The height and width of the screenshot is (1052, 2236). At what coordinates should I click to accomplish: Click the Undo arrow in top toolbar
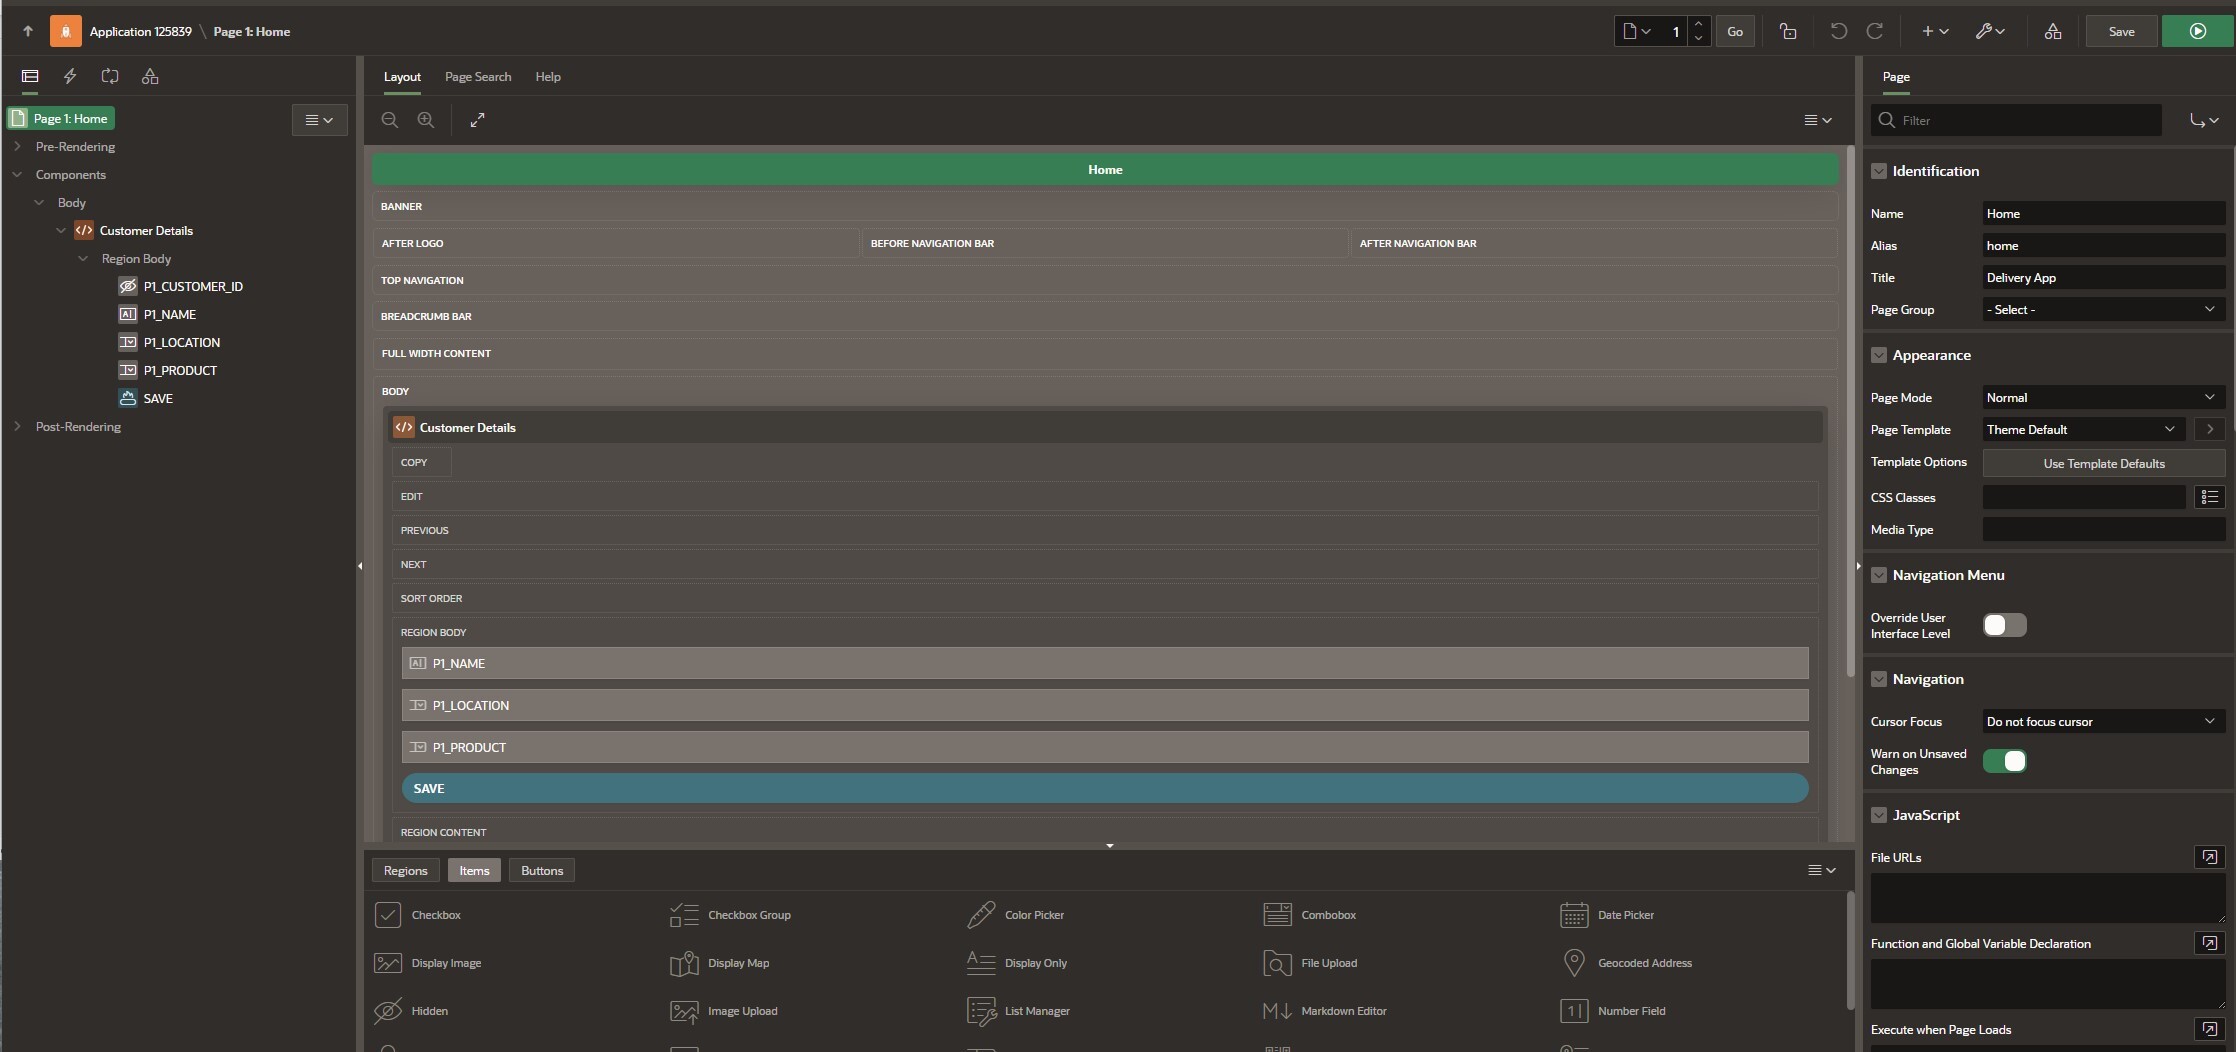tap(1838, 31)
